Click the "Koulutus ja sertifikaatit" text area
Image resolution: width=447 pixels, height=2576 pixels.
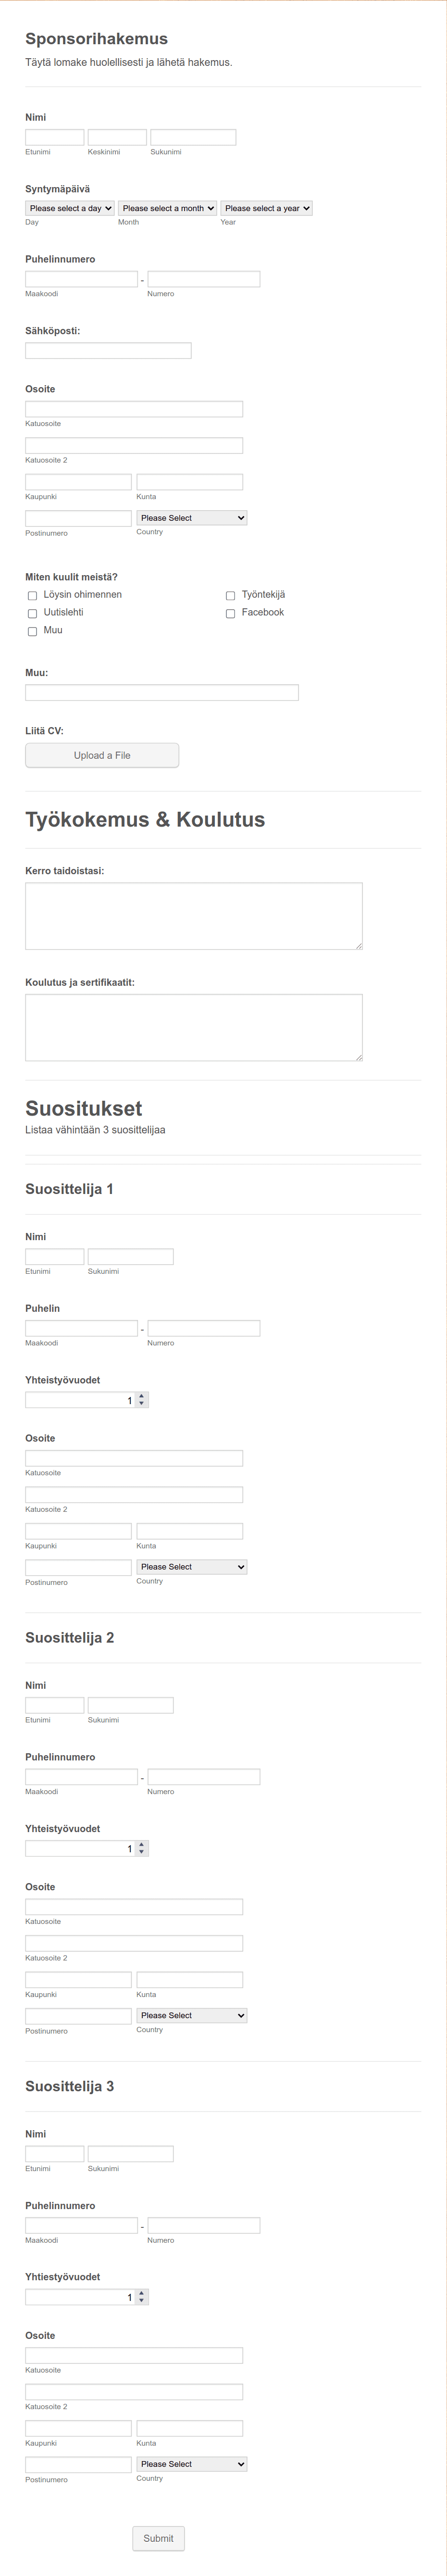click(x=194, y=1027)
